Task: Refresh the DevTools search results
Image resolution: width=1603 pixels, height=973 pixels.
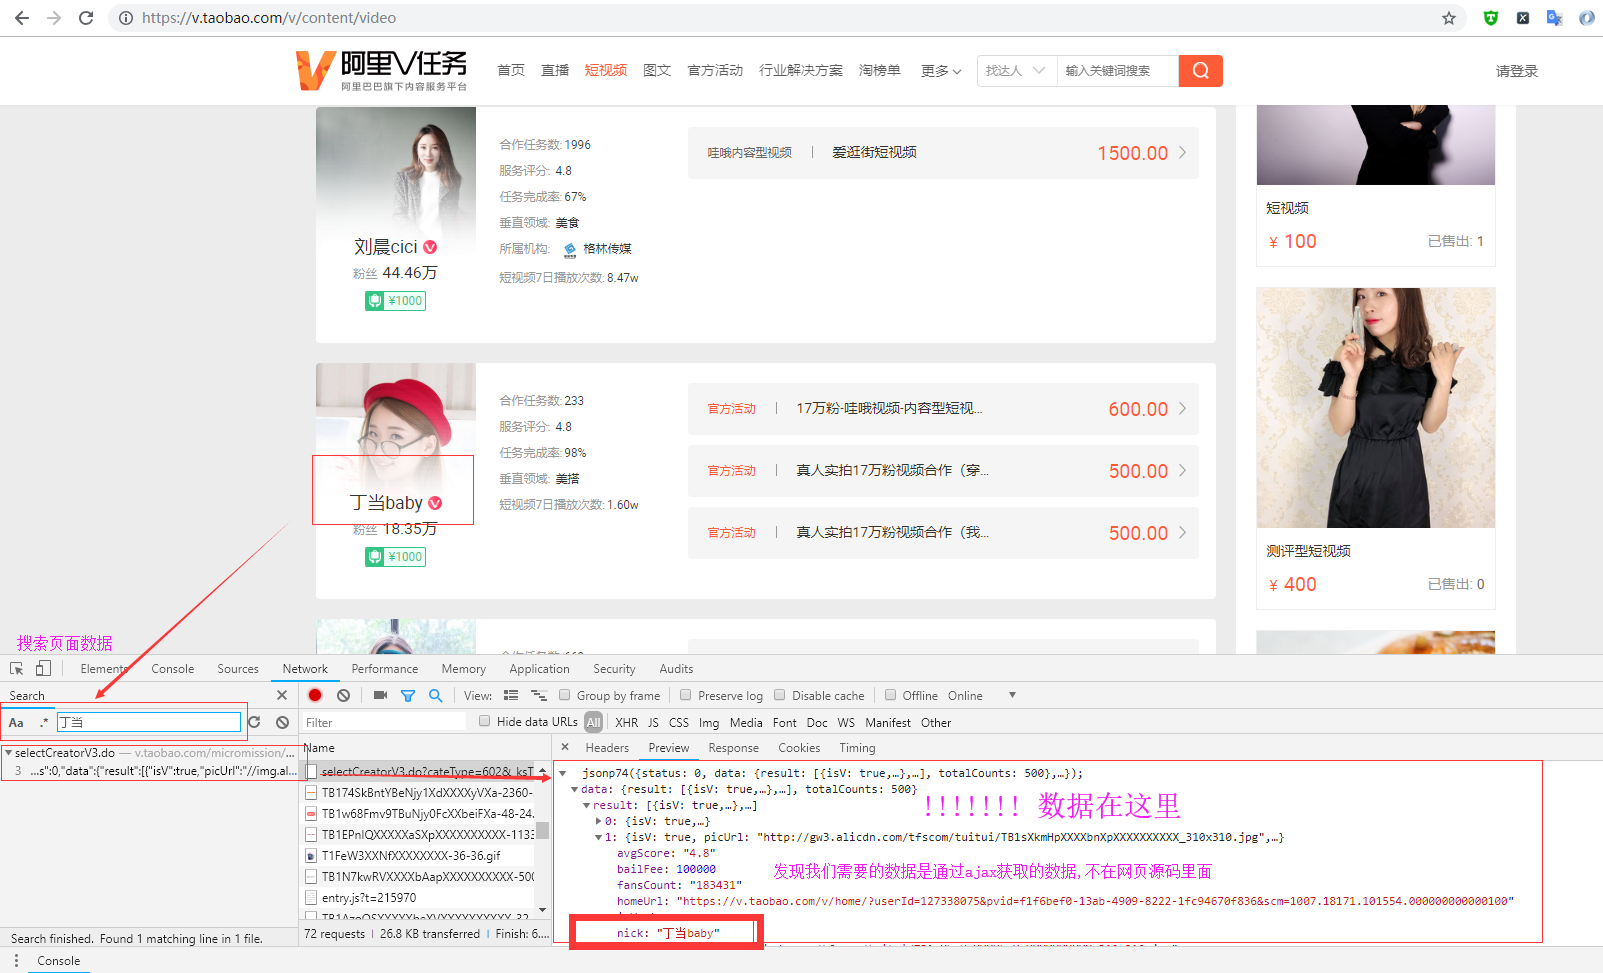Action: coord(254,722)
